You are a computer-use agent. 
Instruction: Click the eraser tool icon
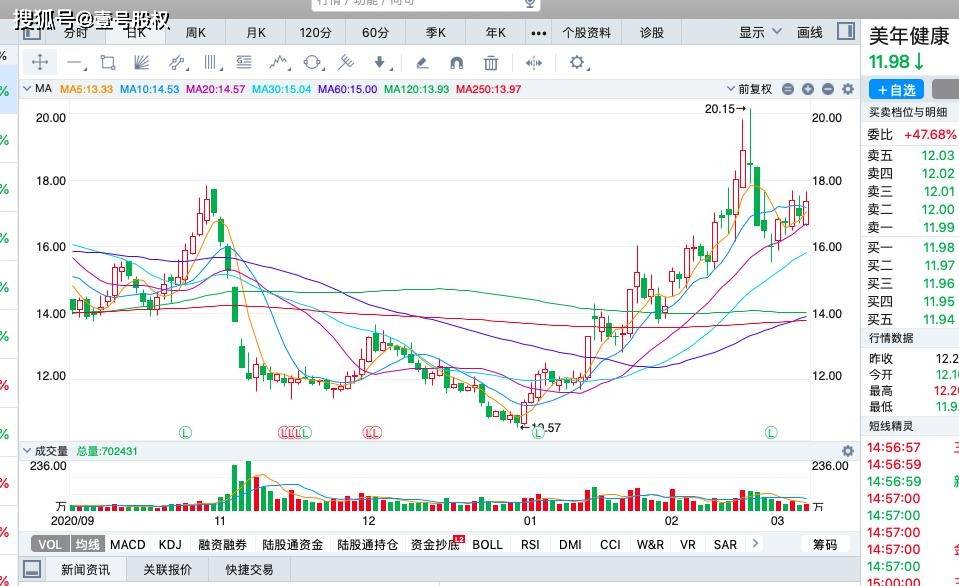pos(421,62)
